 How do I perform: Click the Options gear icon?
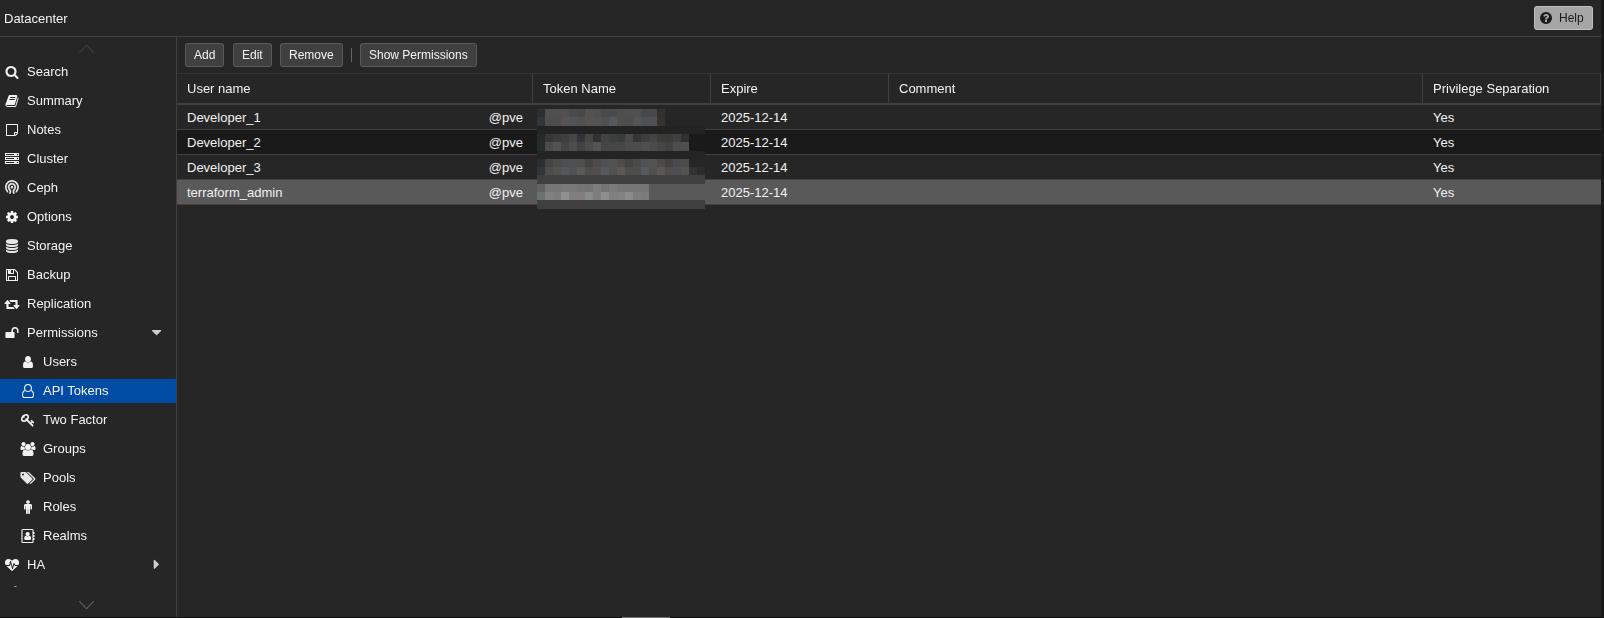click(12, 217)
